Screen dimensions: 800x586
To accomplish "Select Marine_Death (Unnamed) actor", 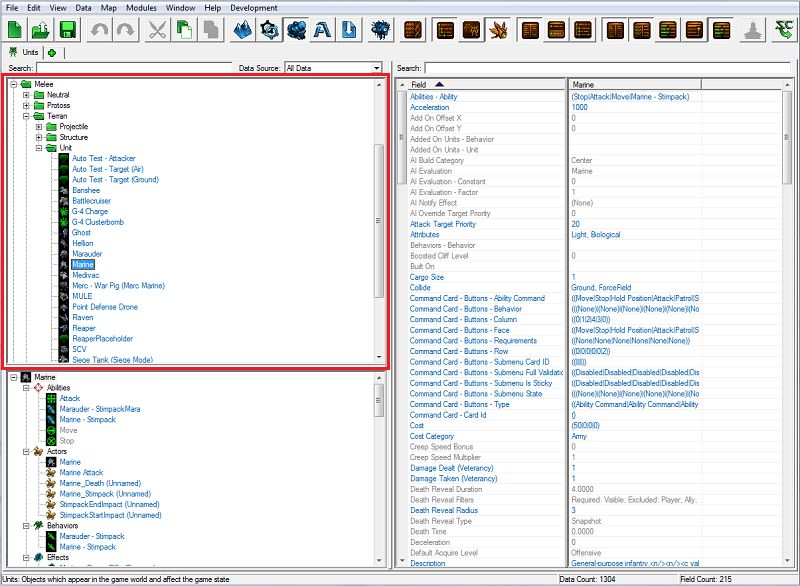I will pos(100,483).
